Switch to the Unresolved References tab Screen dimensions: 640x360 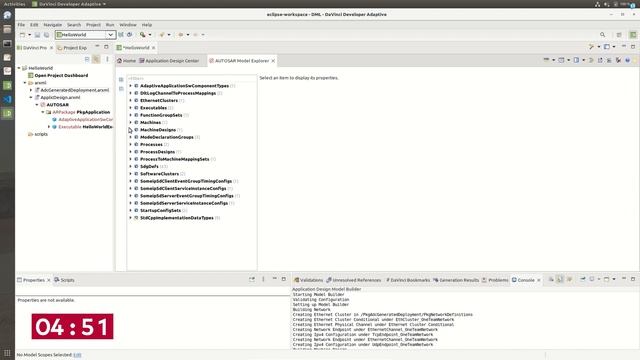[x=353, y=280]
